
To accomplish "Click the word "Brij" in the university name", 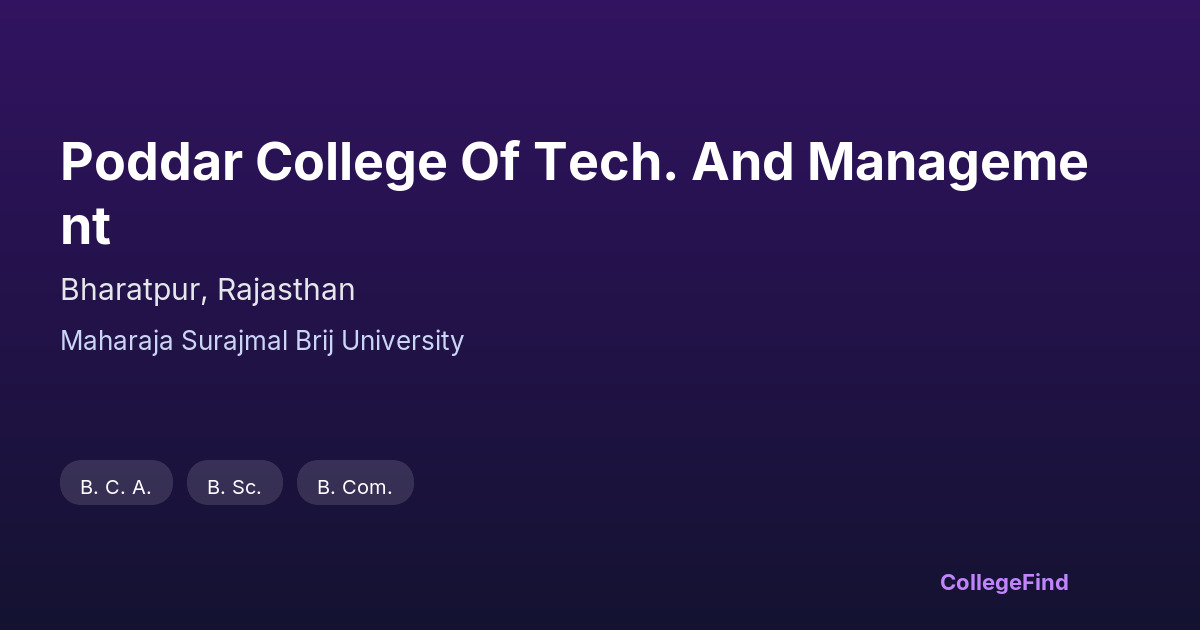I will point(315,341).
